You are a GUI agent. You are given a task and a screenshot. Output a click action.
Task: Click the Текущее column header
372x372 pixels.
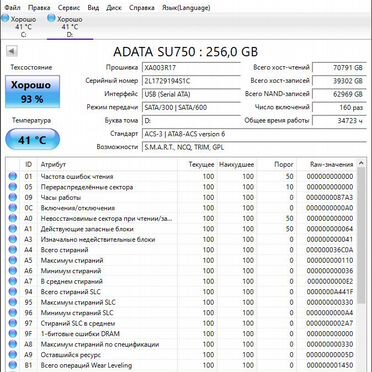click(x=197, y=164)
